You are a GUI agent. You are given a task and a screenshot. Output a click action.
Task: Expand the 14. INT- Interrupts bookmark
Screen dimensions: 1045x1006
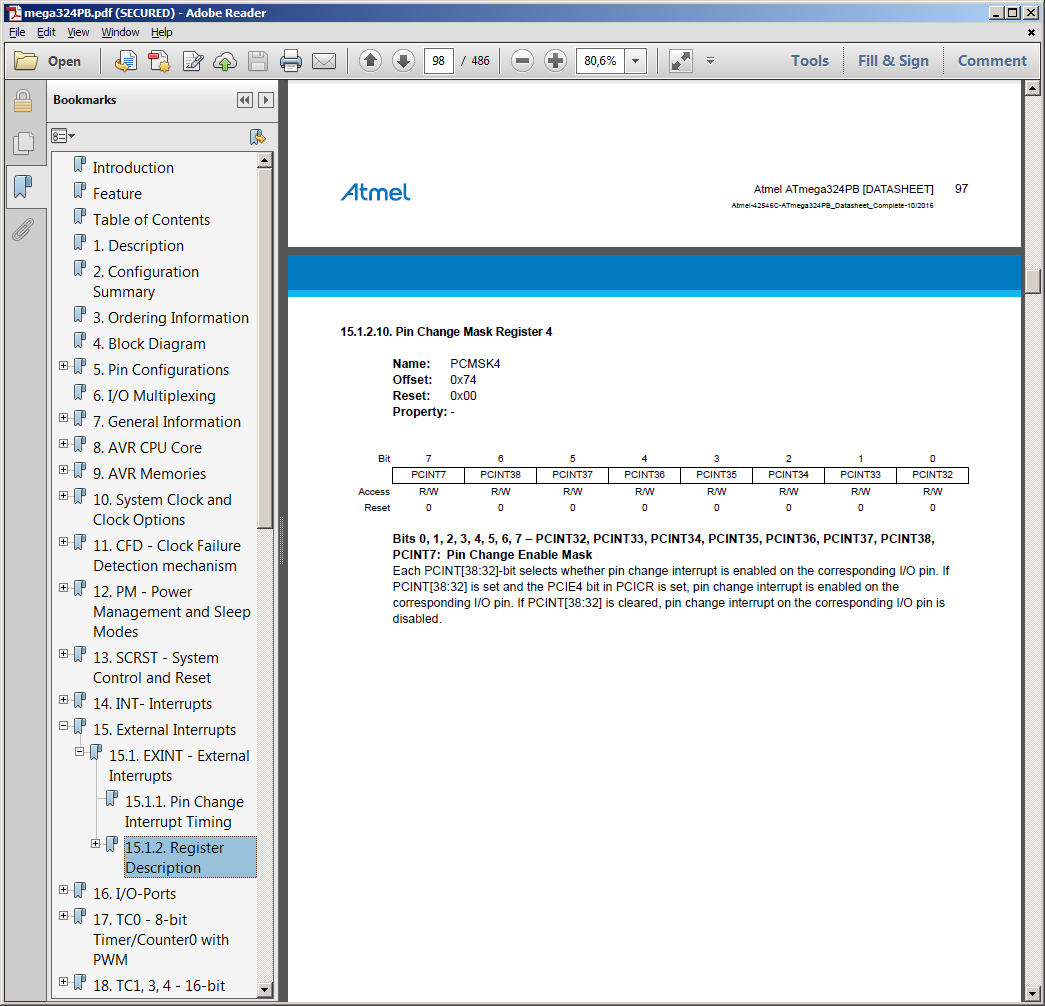point(63,699)
